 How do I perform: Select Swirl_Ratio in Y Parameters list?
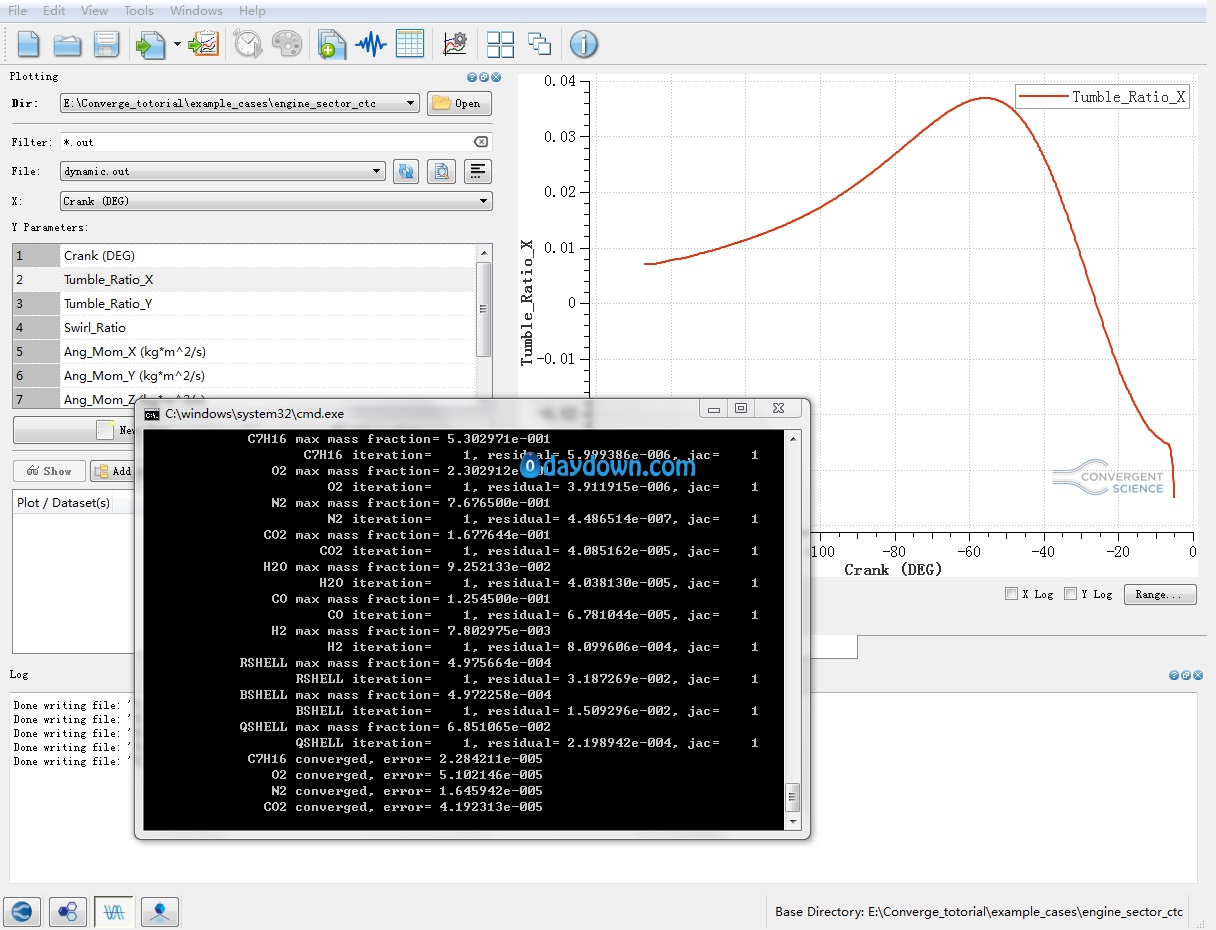pos(95,328)
